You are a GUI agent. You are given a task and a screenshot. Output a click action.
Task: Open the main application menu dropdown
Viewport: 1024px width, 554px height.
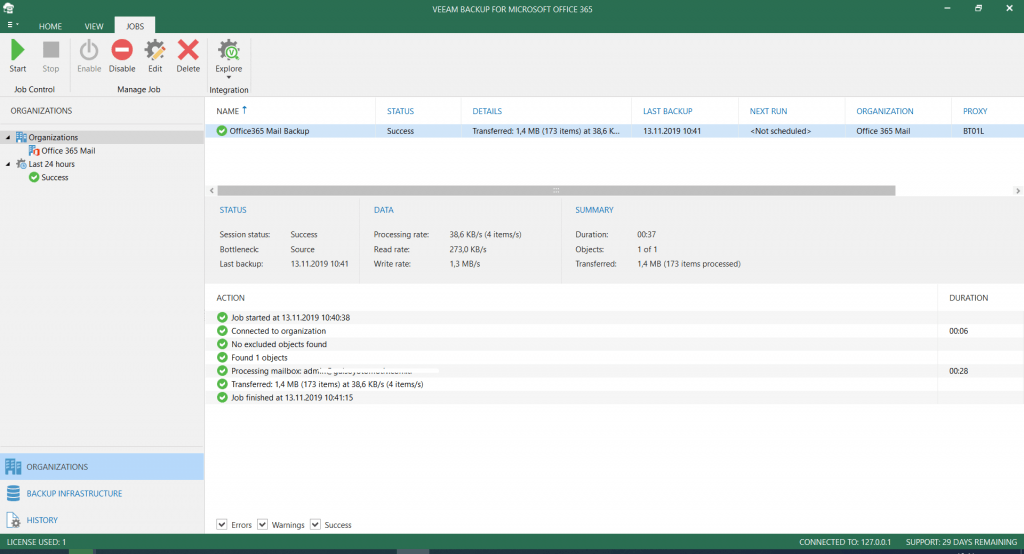(x=12, y=25)
